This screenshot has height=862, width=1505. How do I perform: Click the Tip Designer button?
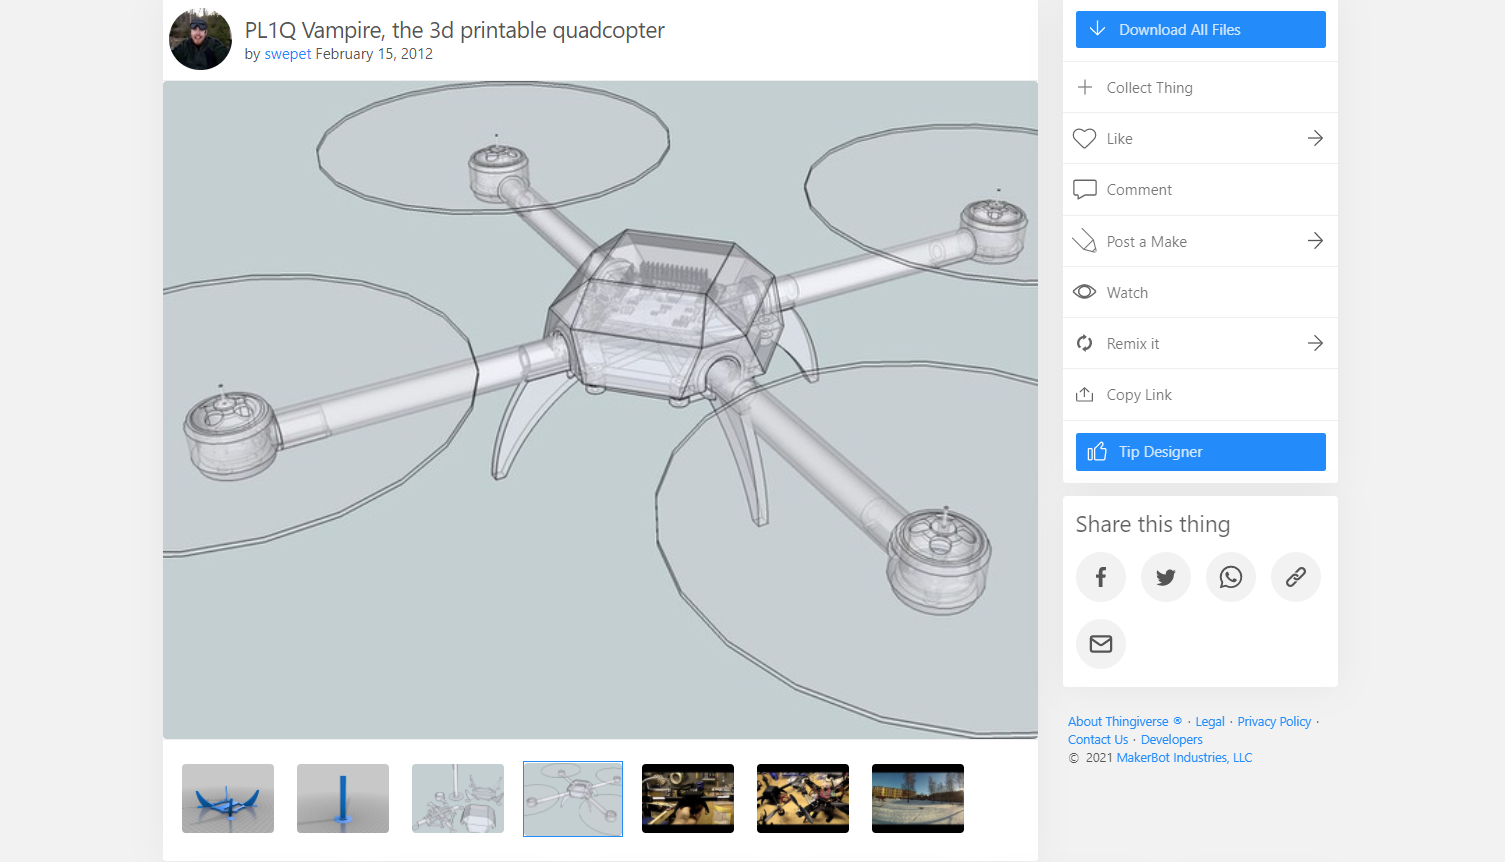pyautogui.click(x=1200, y=452)
